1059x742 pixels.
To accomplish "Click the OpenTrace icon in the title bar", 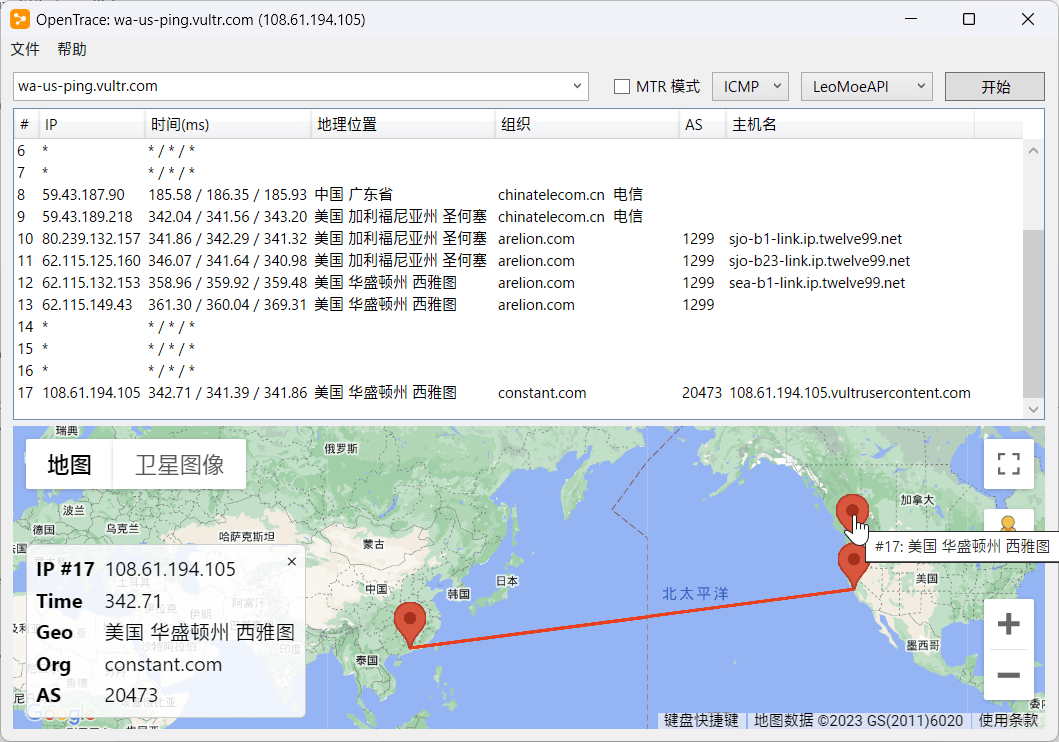I will (18, 19).
